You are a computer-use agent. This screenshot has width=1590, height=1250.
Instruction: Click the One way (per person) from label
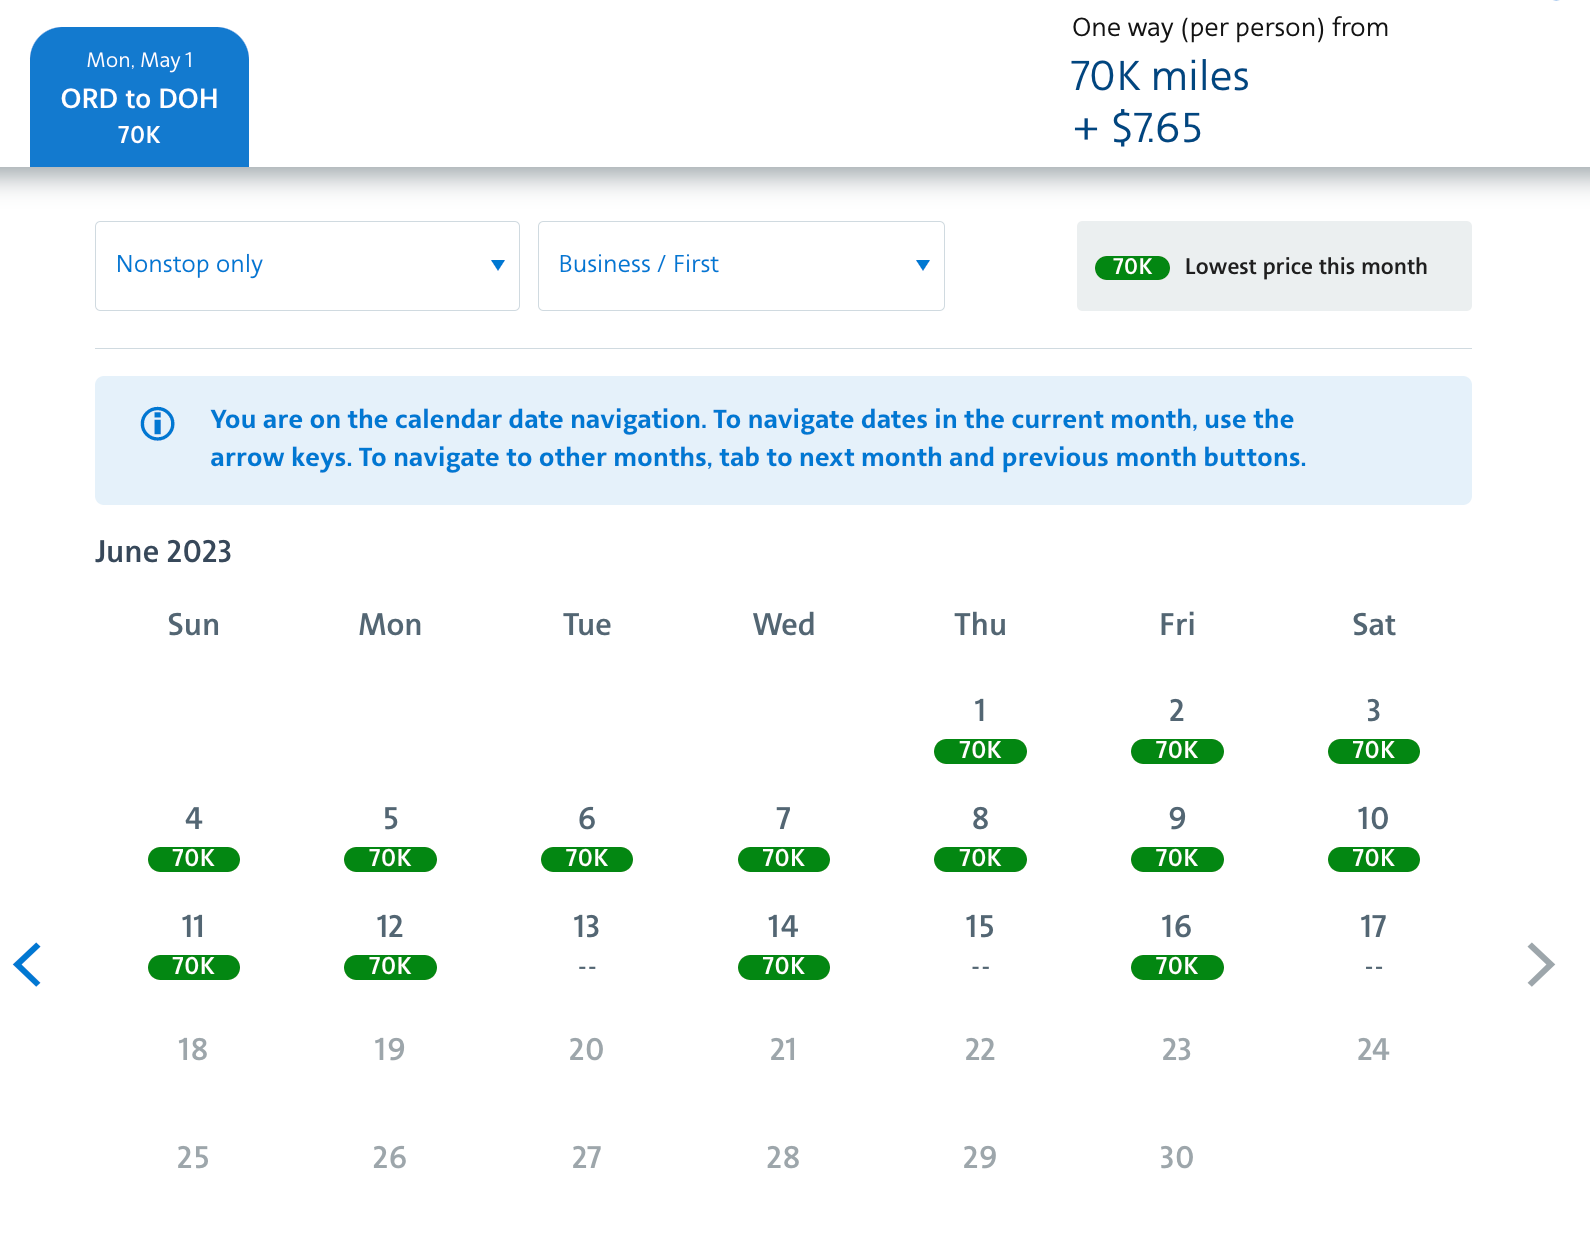click(1230, 28)
